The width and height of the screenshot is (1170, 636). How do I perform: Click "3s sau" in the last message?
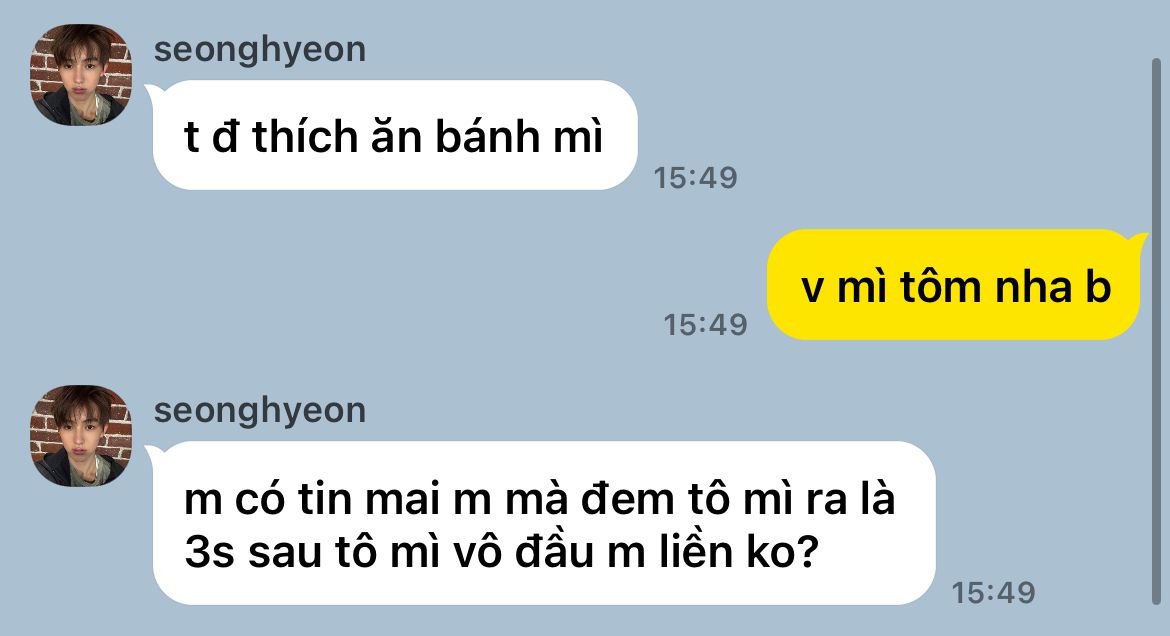point(253,553)
